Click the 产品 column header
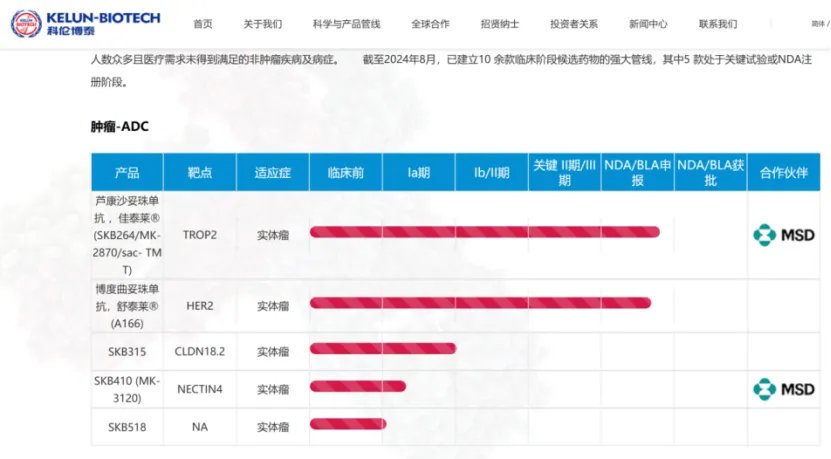 (127, 172)
